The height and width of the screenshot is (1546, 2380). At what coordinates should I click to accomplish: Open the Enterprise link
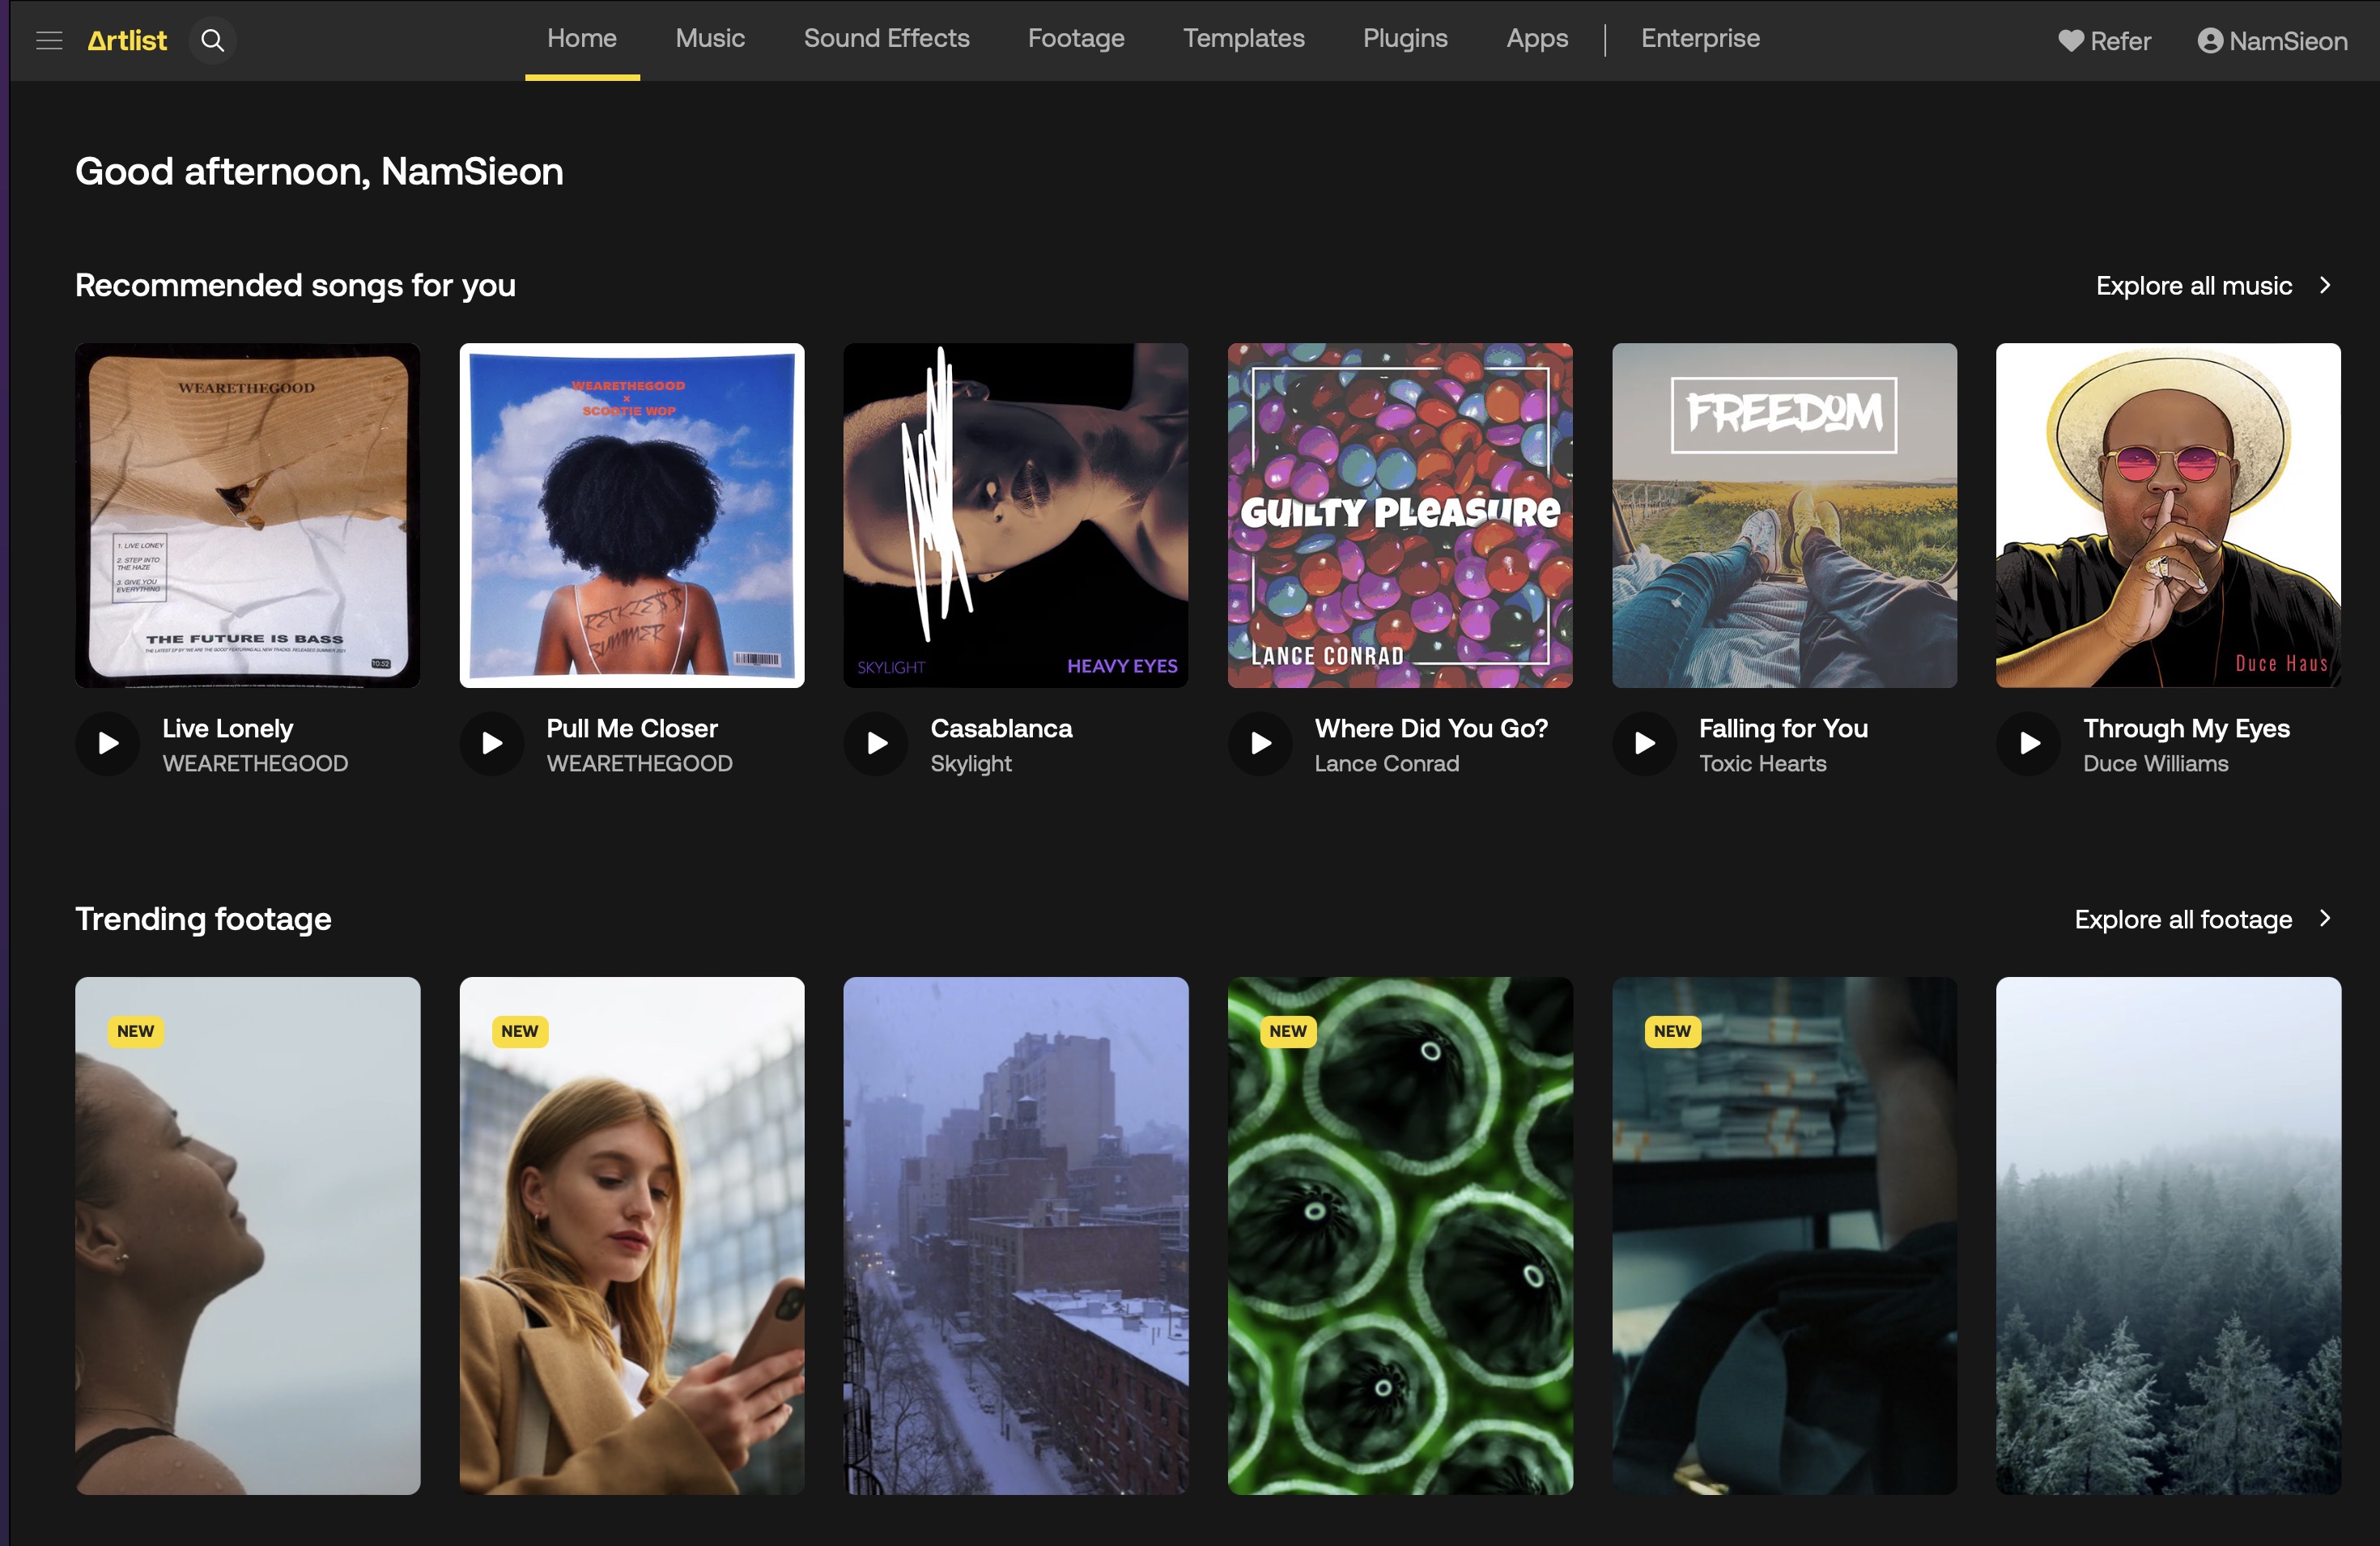[x=1700, y=39]
